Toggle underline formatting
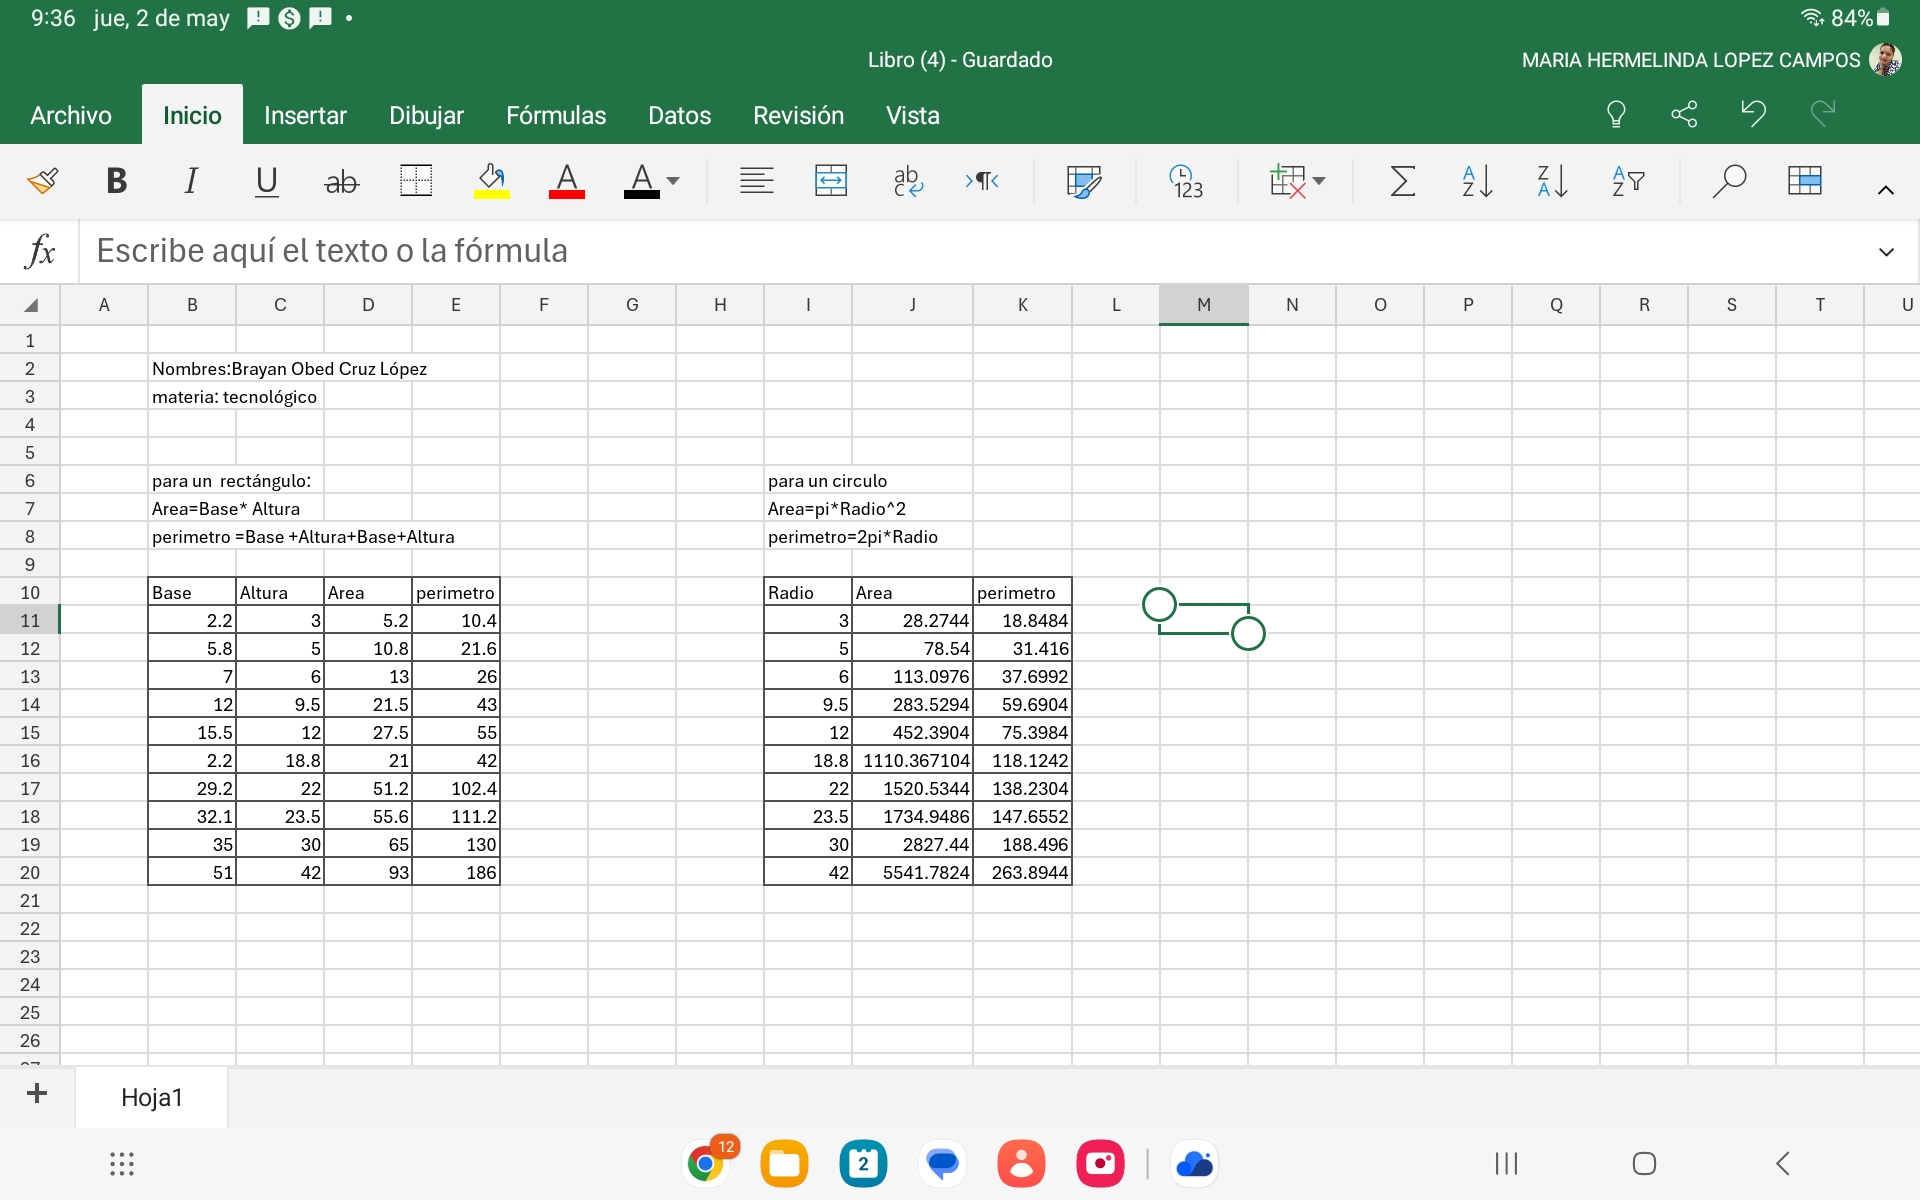Viewport: 1920px width, 1200px height. 266,181
